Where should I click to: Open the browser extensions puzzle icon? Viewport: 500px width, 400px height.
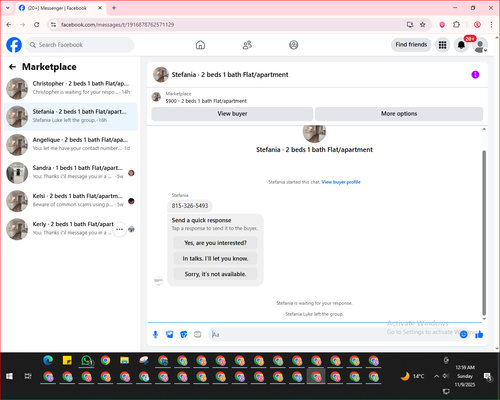[456, 25]
